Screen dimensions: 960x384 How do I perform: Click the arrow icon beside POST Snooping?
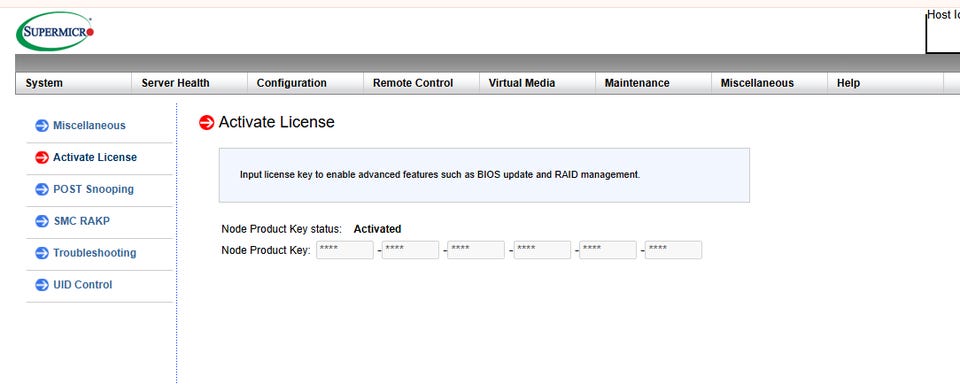click(x=42, y=189)
